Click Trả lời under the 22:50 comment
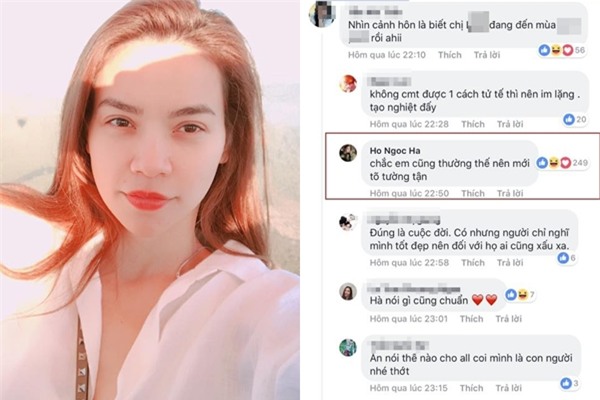This screenshot has width=600, height=400. 510,193
